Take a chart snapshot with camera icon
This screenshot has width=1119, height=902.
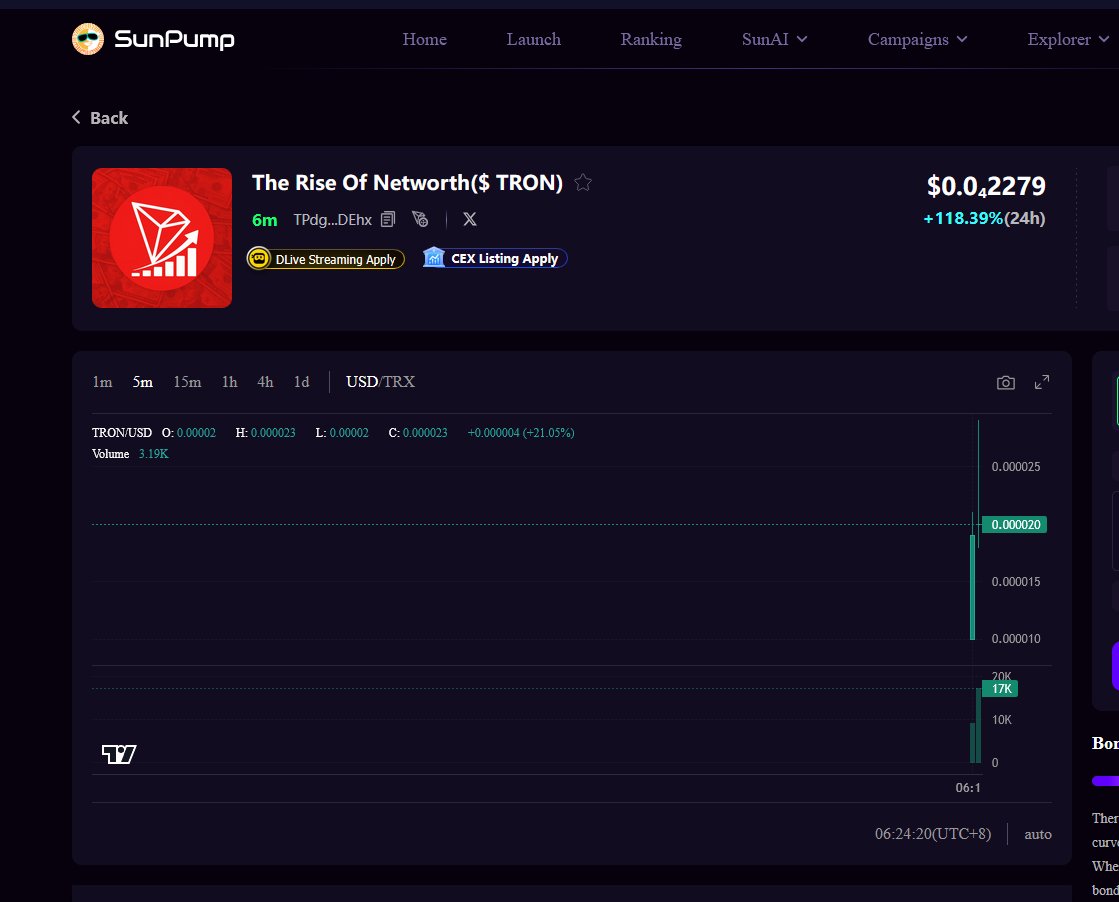tap(1006, 382)
